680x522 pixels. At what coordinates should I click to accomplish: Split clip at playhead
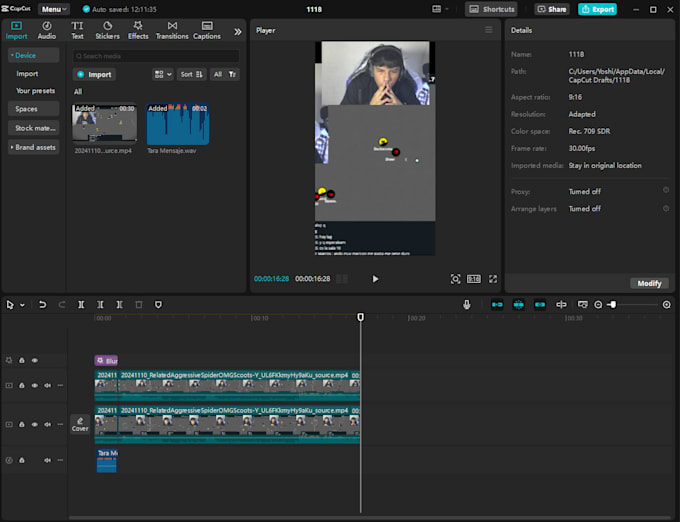(x=81, y=305)
